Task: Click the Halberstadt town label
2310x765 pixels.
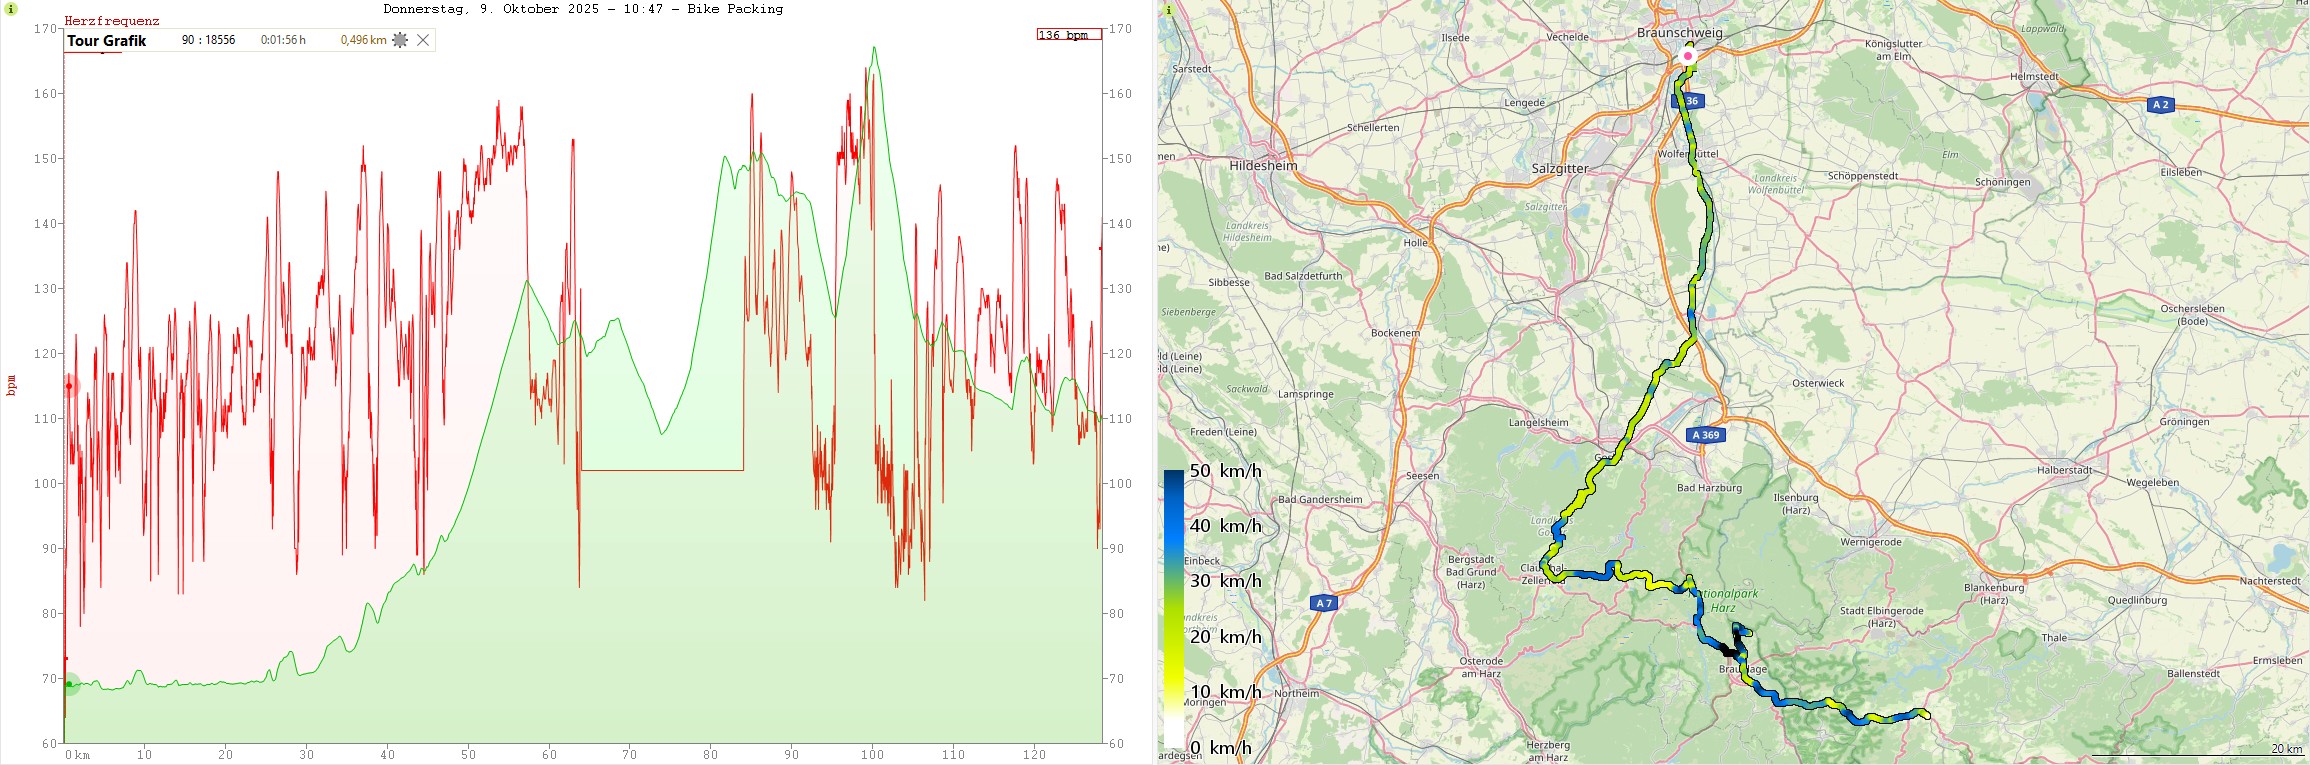Action: [x=2064, y=470]
